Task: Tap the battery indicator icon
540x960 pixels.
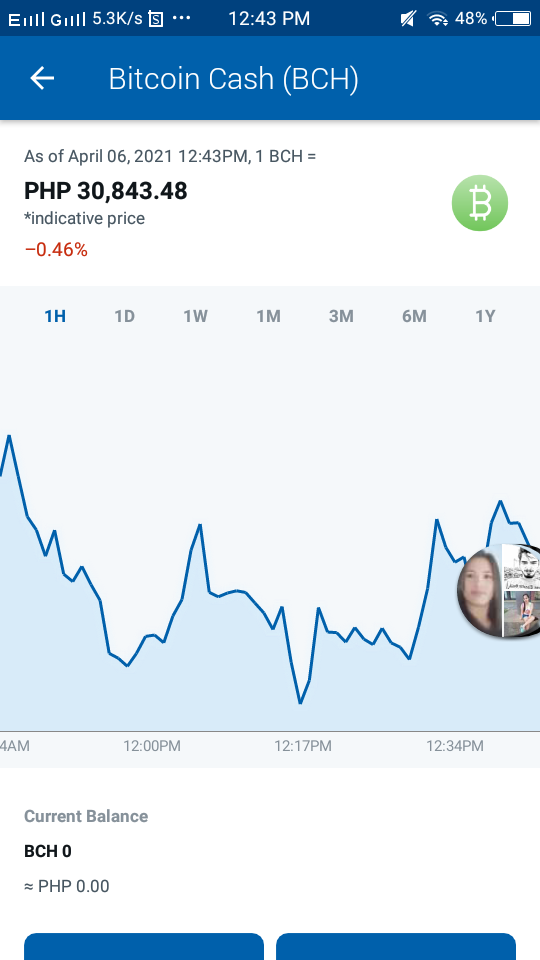Action: tap(512, 18)
